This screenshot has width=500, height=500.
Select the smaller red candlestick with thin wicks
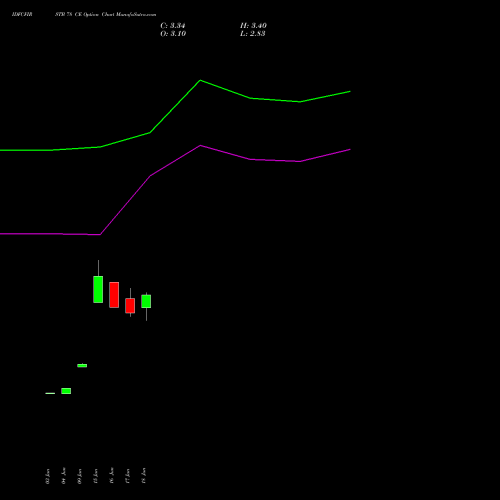(130, 305)
